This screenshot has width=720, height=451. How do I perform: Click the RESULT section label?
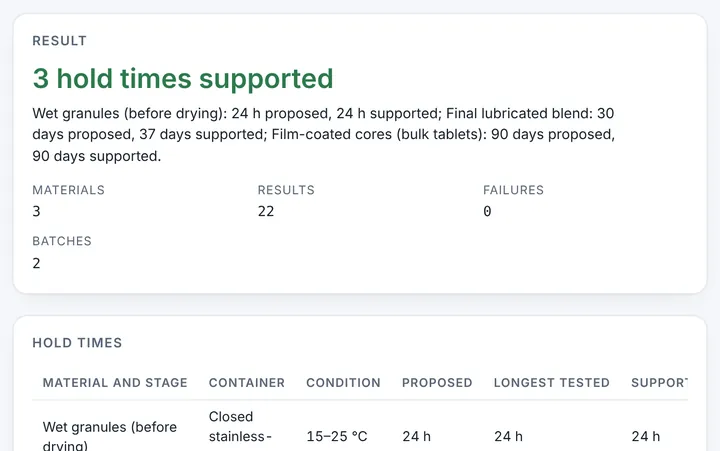click(x=59, y=41)
